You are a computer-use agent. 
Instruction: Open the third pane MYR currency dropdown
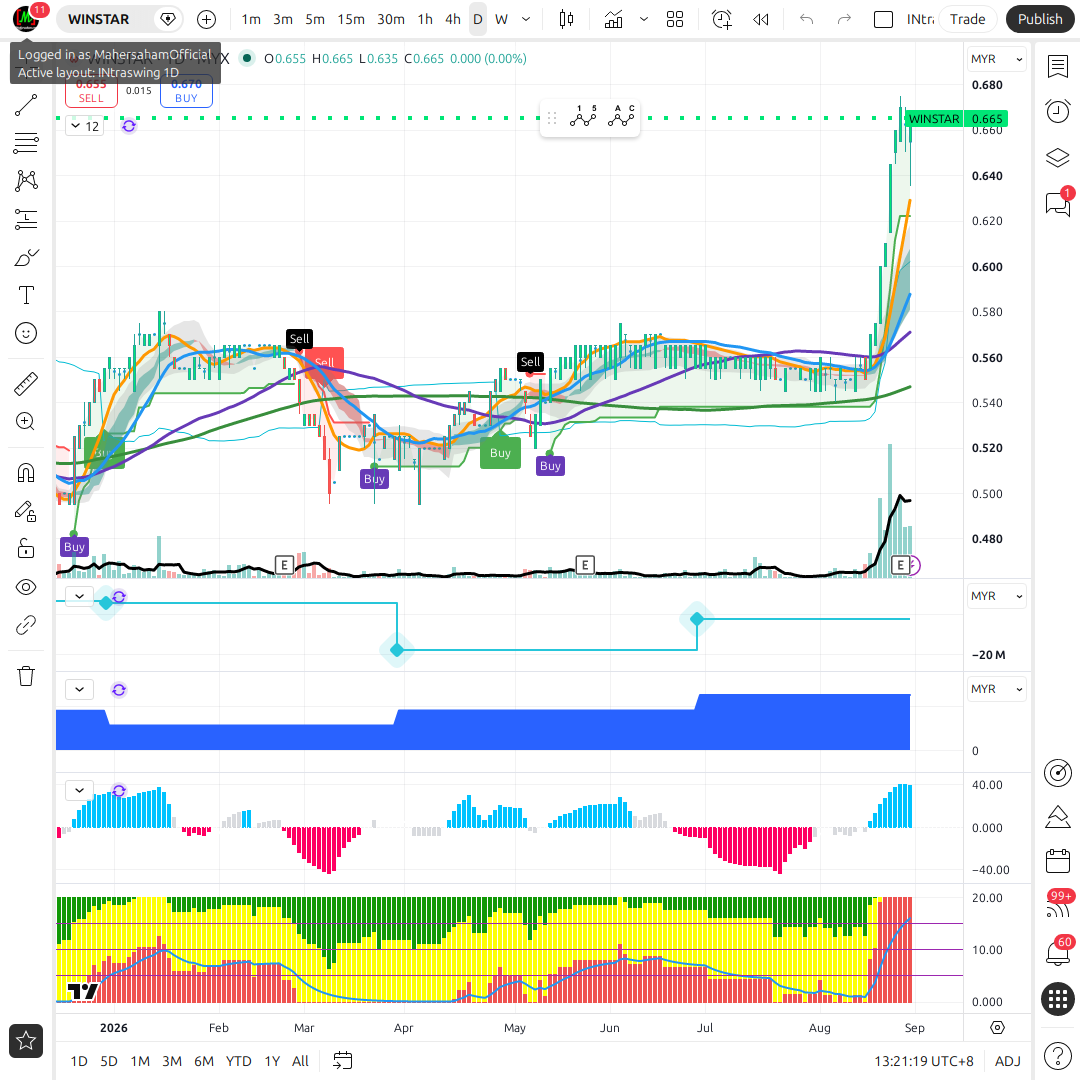pos(997,689)
